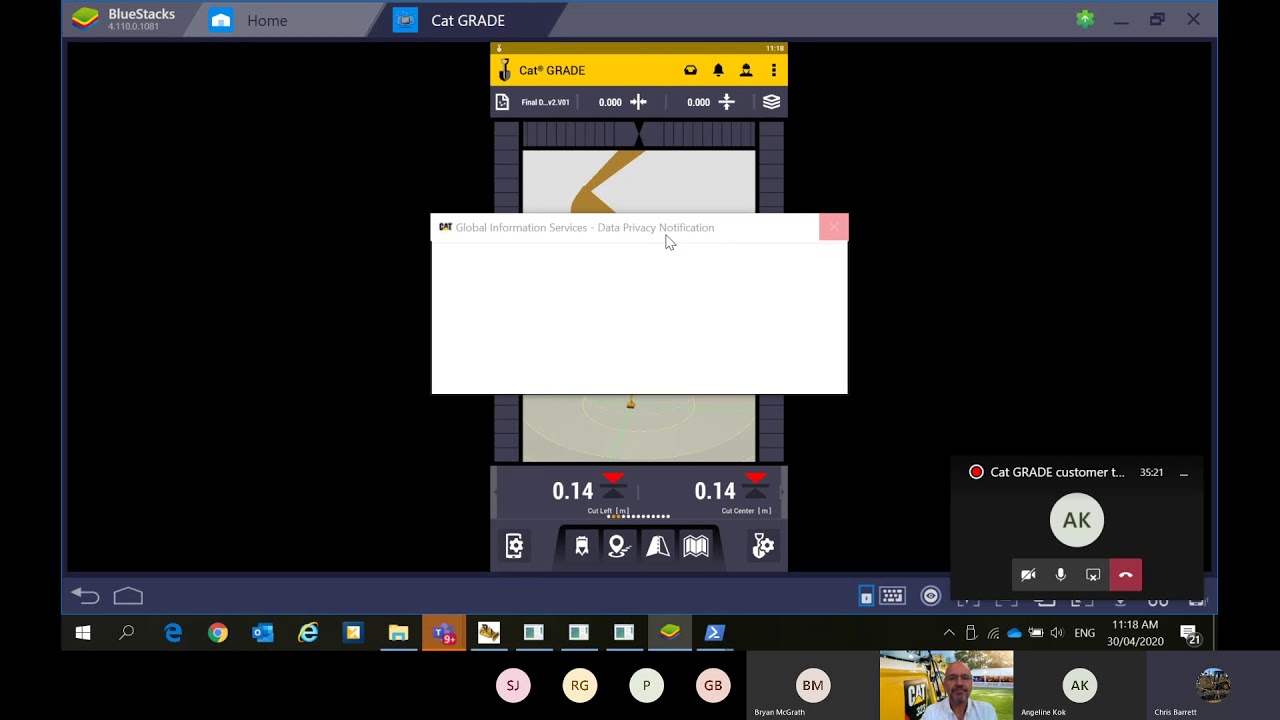Image resolution: width=1280 pixels, height=720 pixels.
Task: Switch ENG input language
Action: [1085, 633]
